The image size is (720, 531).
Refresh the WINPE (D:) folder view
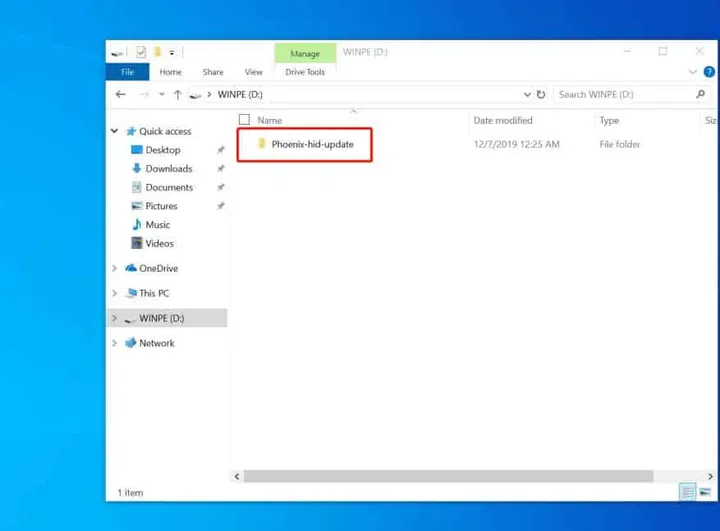541,95
